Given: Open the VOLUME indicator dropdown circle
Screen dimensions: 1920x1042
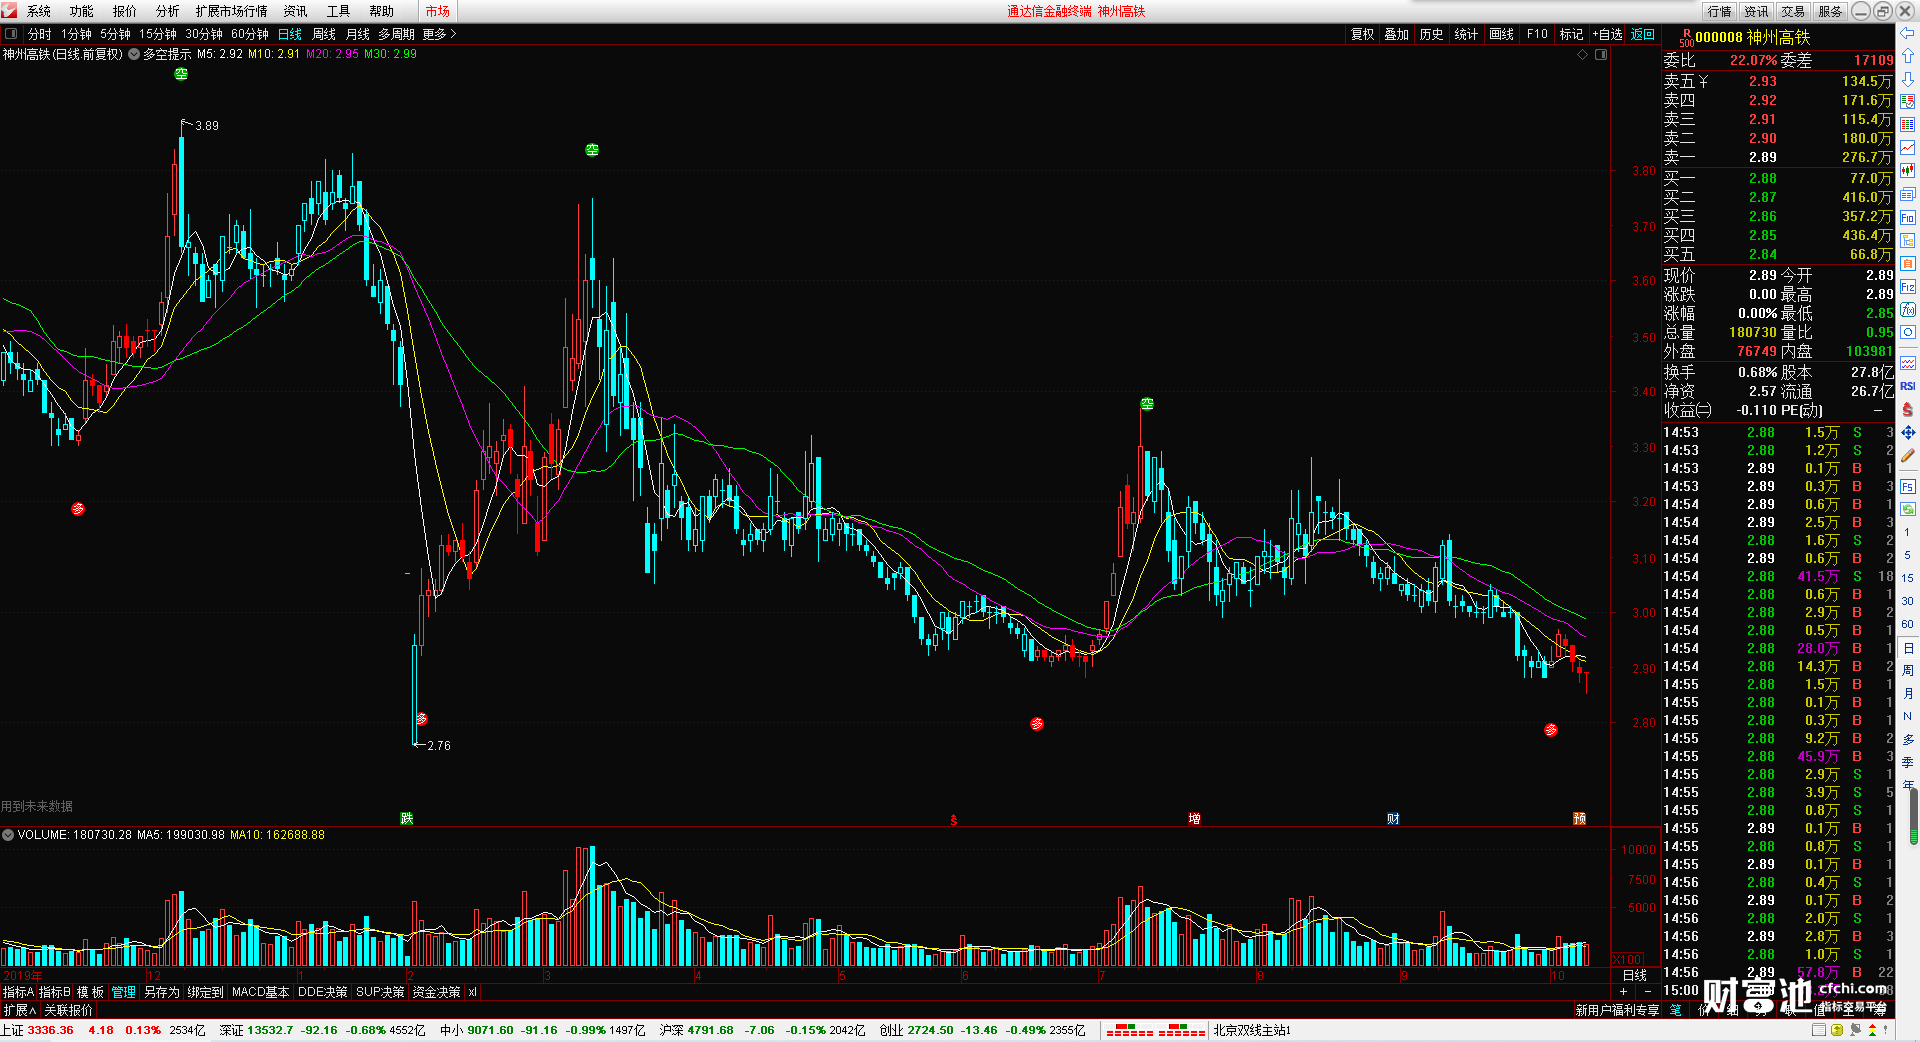Looking at the screenshot, I should click(x=8, y=835).
